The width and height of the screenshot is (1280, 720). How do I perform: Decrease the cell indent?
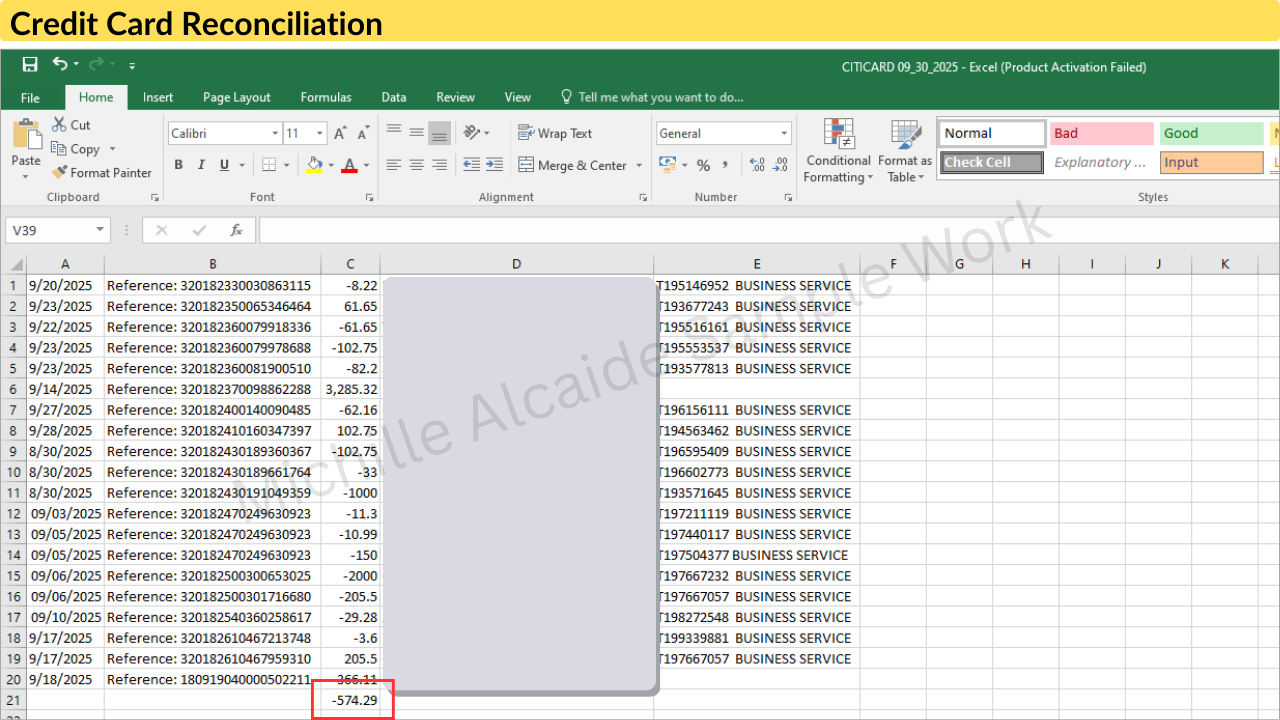coord(471,165)
